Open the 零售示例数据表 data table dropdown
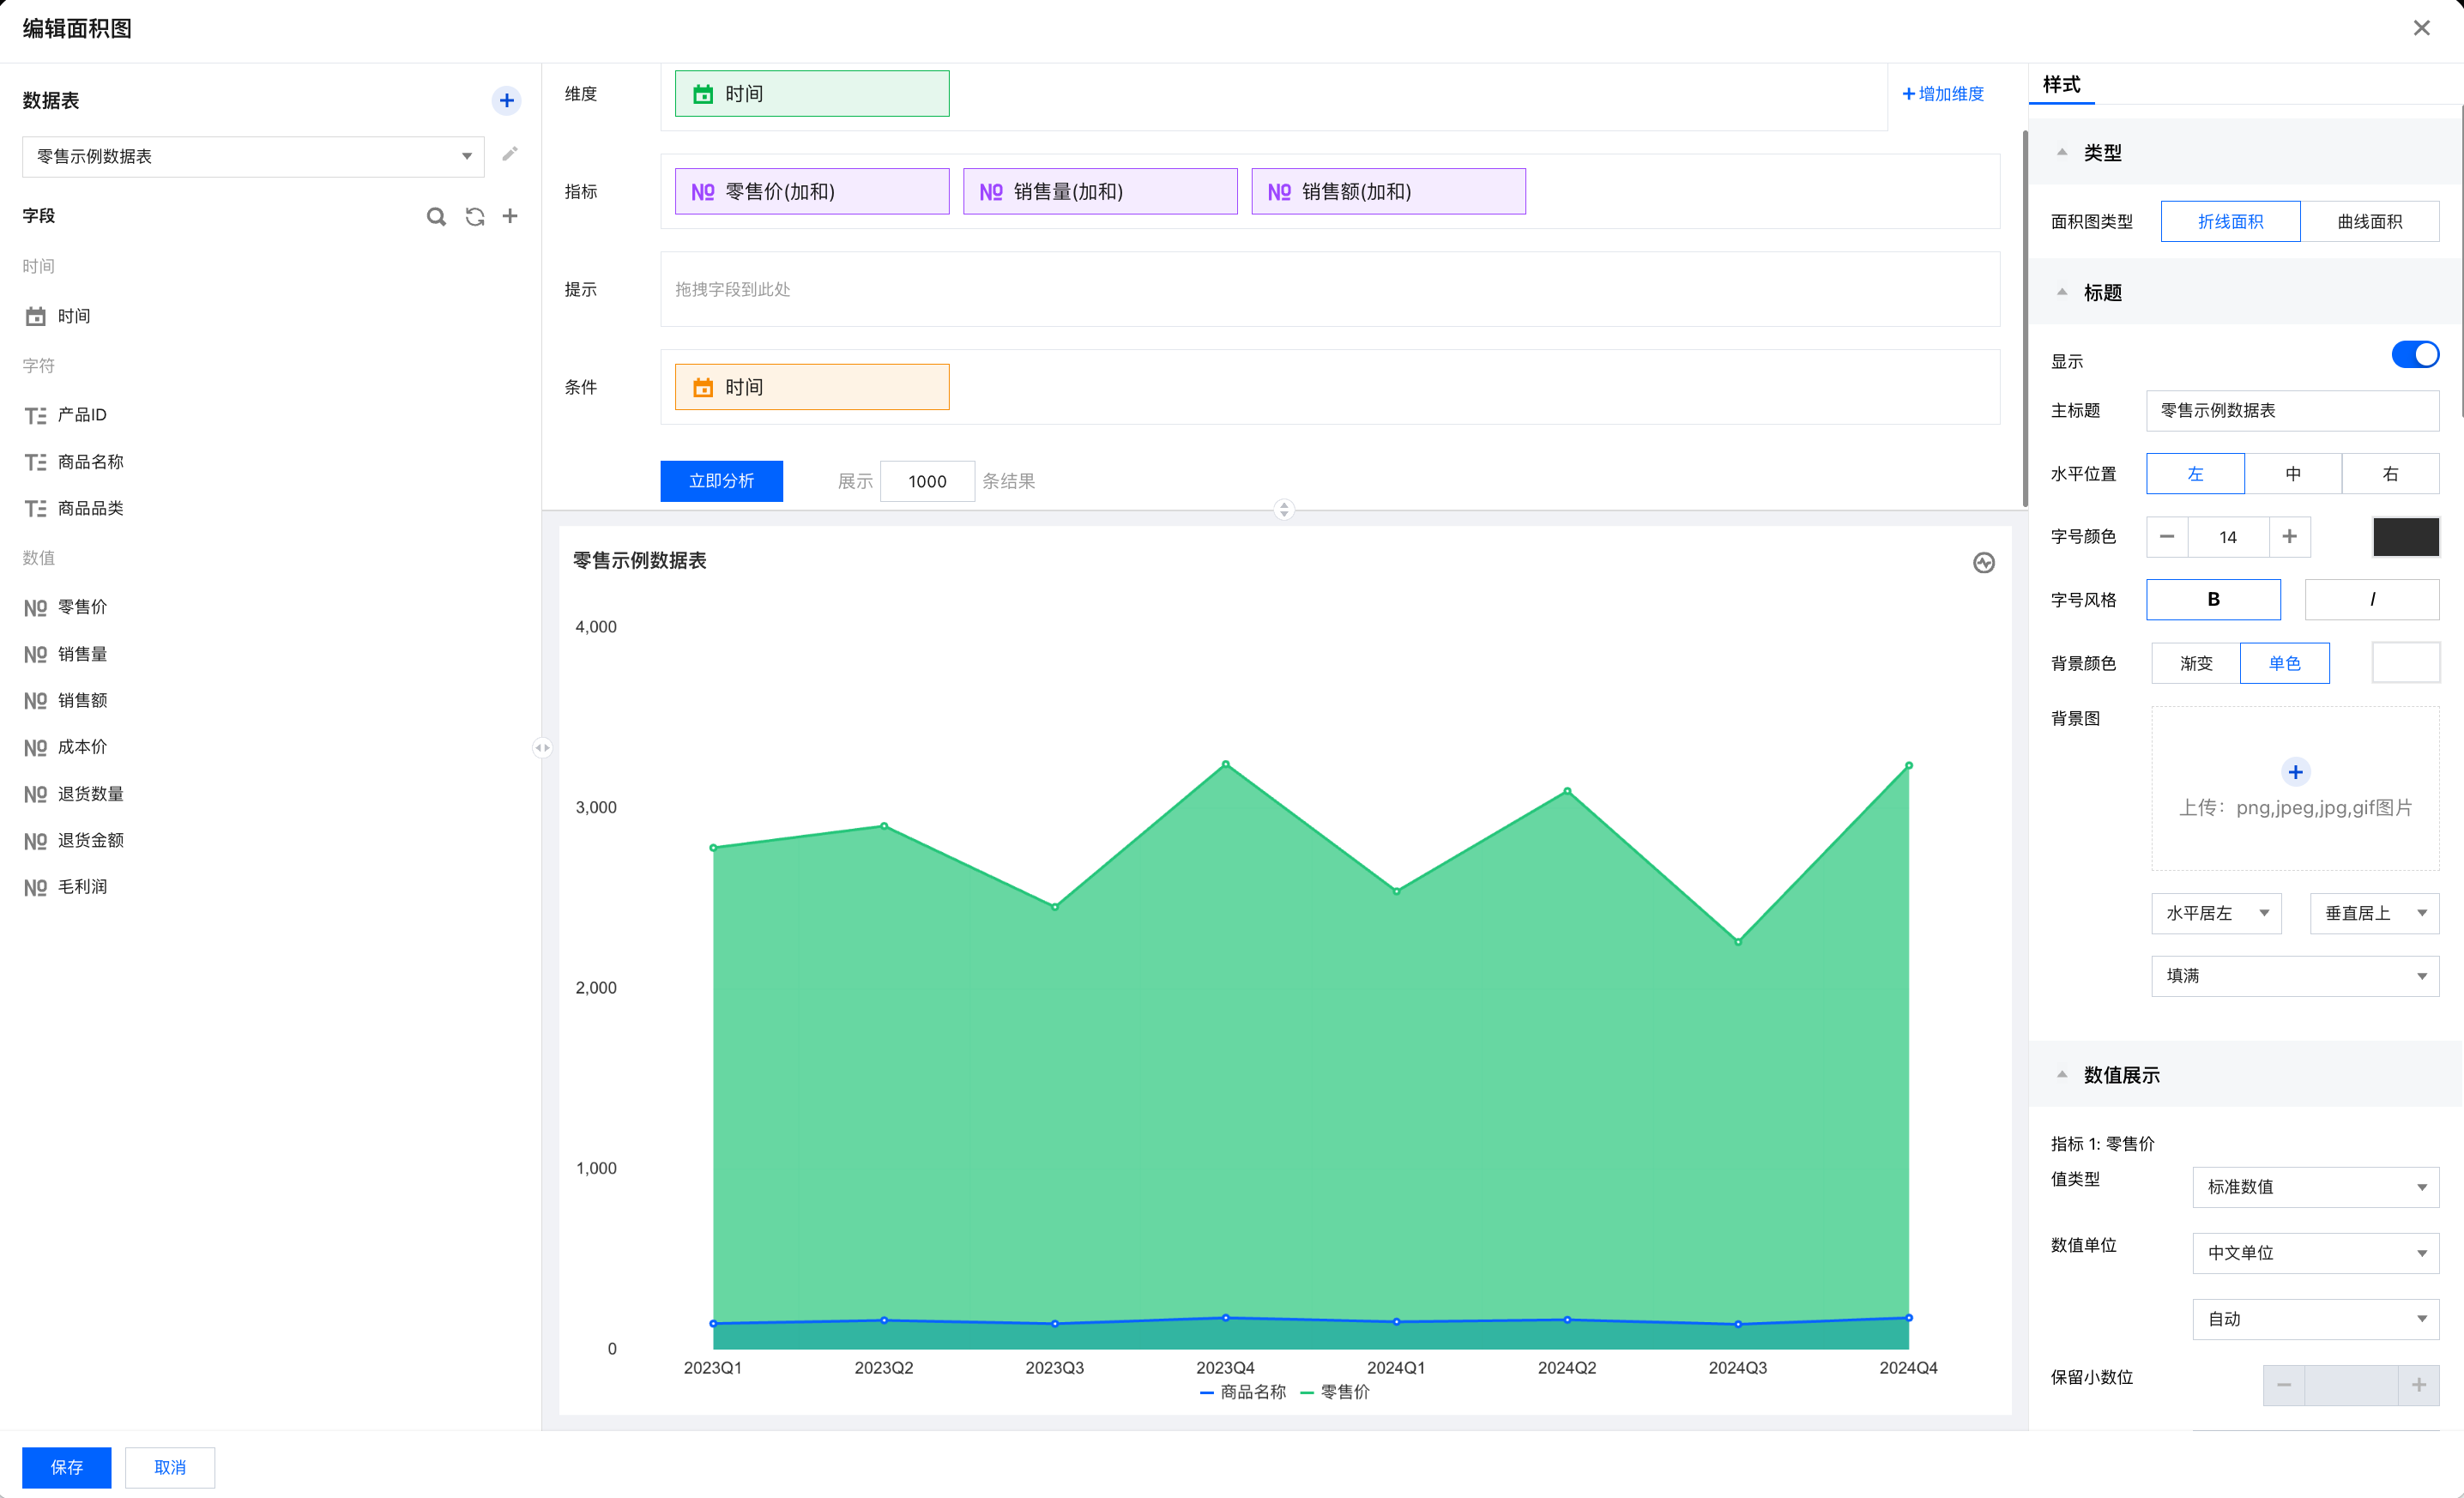Viewport: 2464px width, 1498px height. 253,156
